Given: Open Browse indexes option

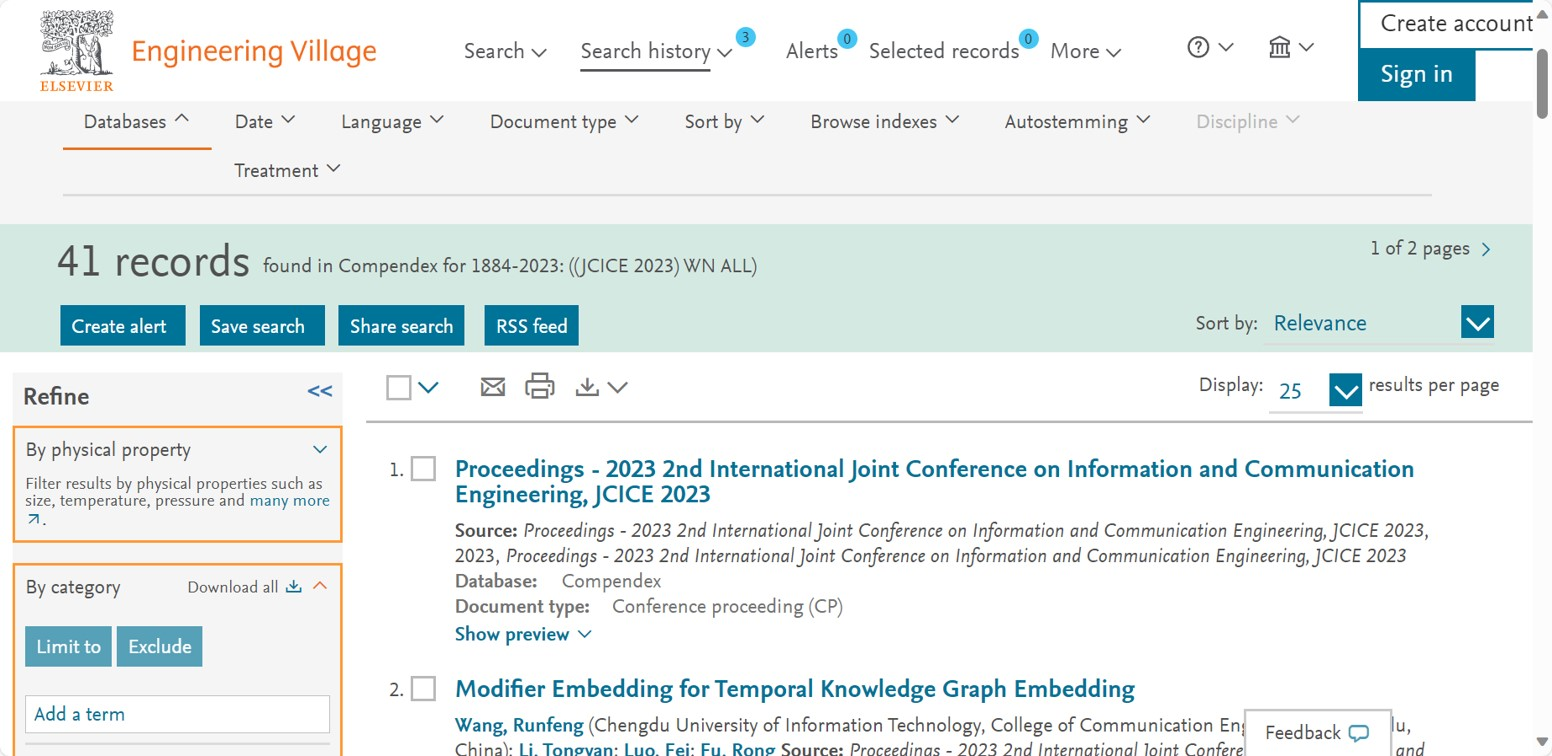Looking at the screenshot, I should [884, 121].
